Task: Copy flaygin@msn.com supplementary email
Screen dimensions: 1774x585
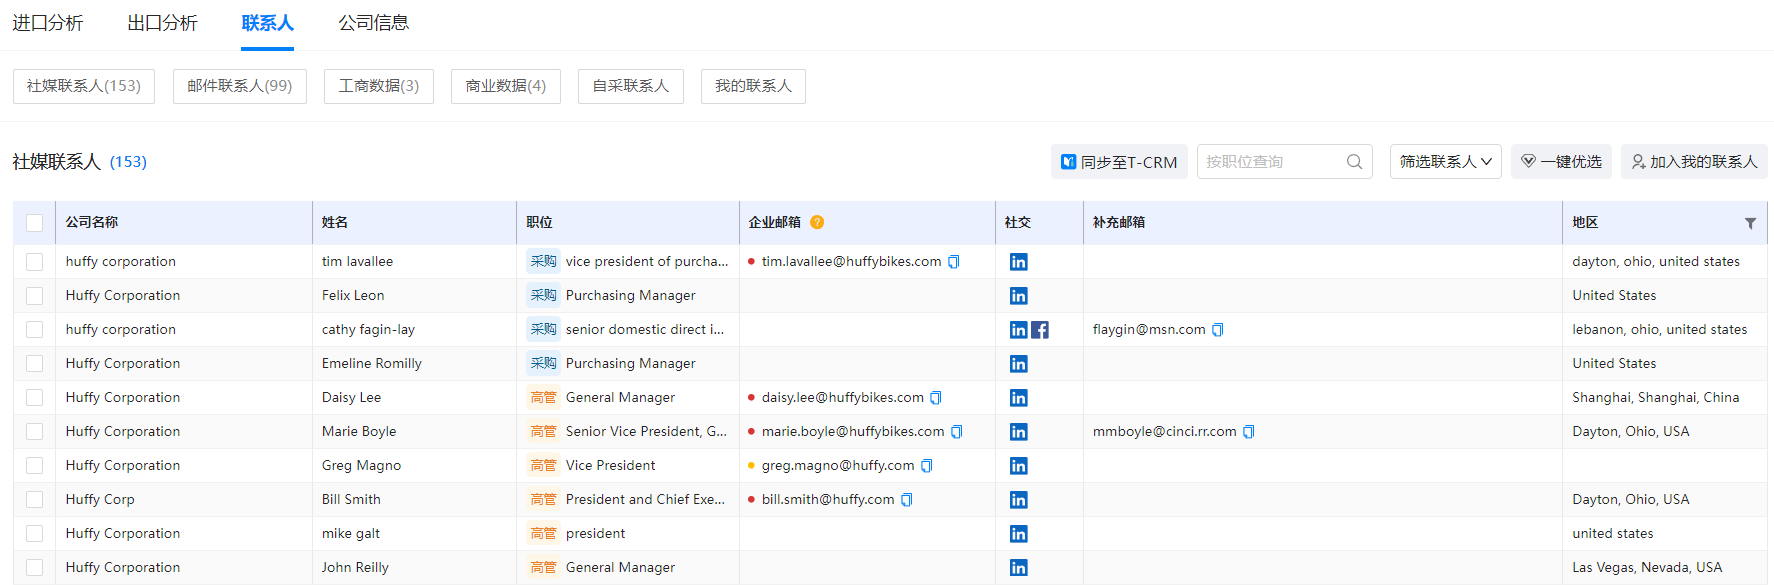Action: pyautogui.click(x=1217, y=330)
